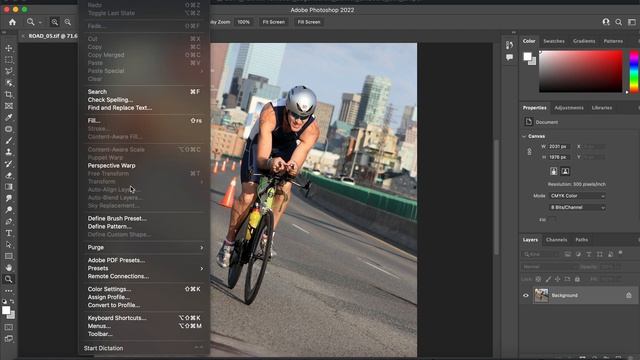Select the History Brush tool
The height and width of the screenshot is (360, 640).
[x=9, y=164]
